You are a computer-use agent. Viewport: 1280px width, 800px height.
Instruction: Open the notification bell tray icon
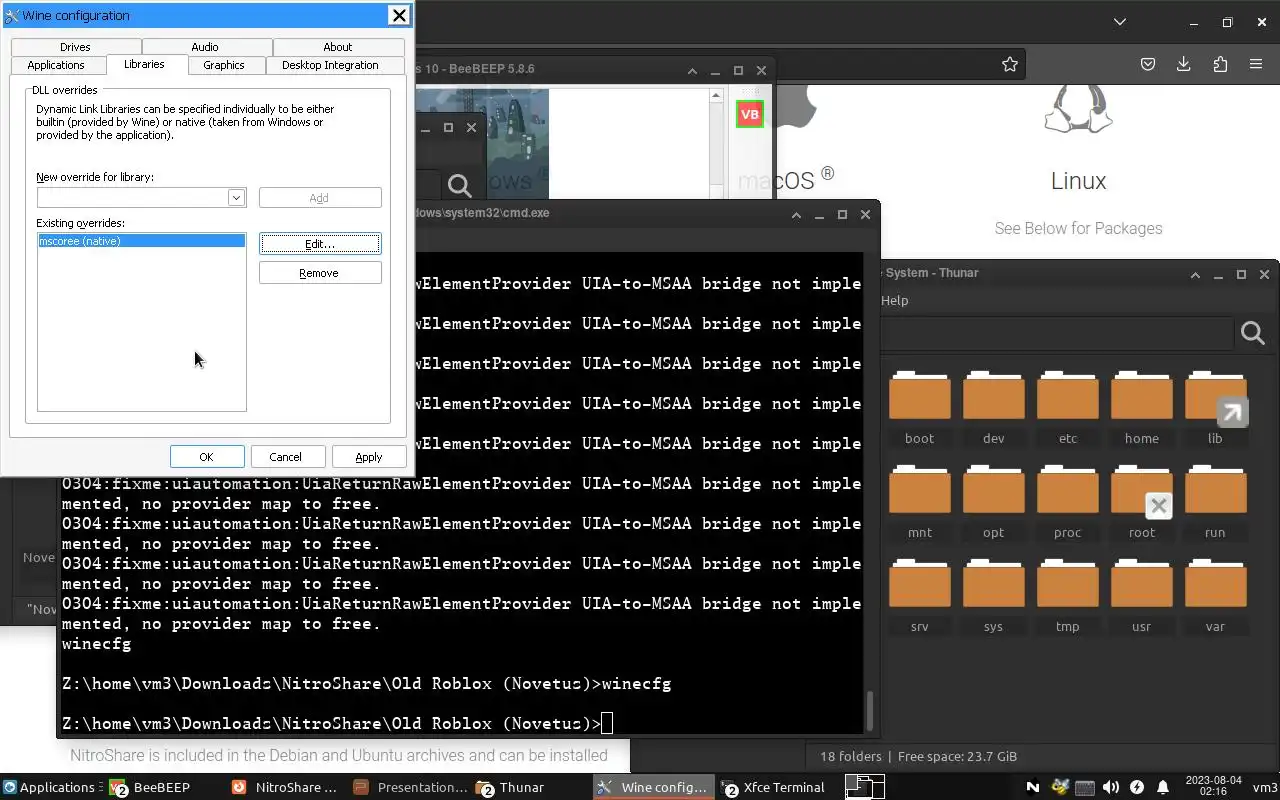pos(1162,787)
